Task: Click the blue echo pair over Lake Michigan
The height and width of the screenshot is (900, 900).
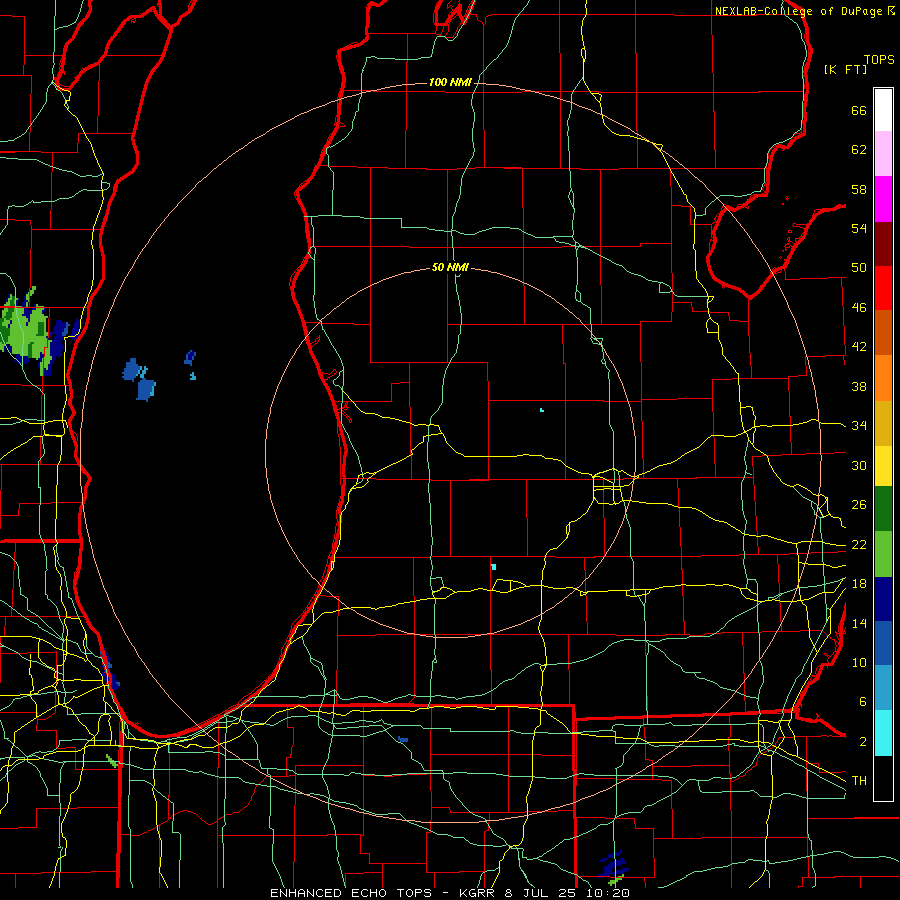Action: click(139, 379)
